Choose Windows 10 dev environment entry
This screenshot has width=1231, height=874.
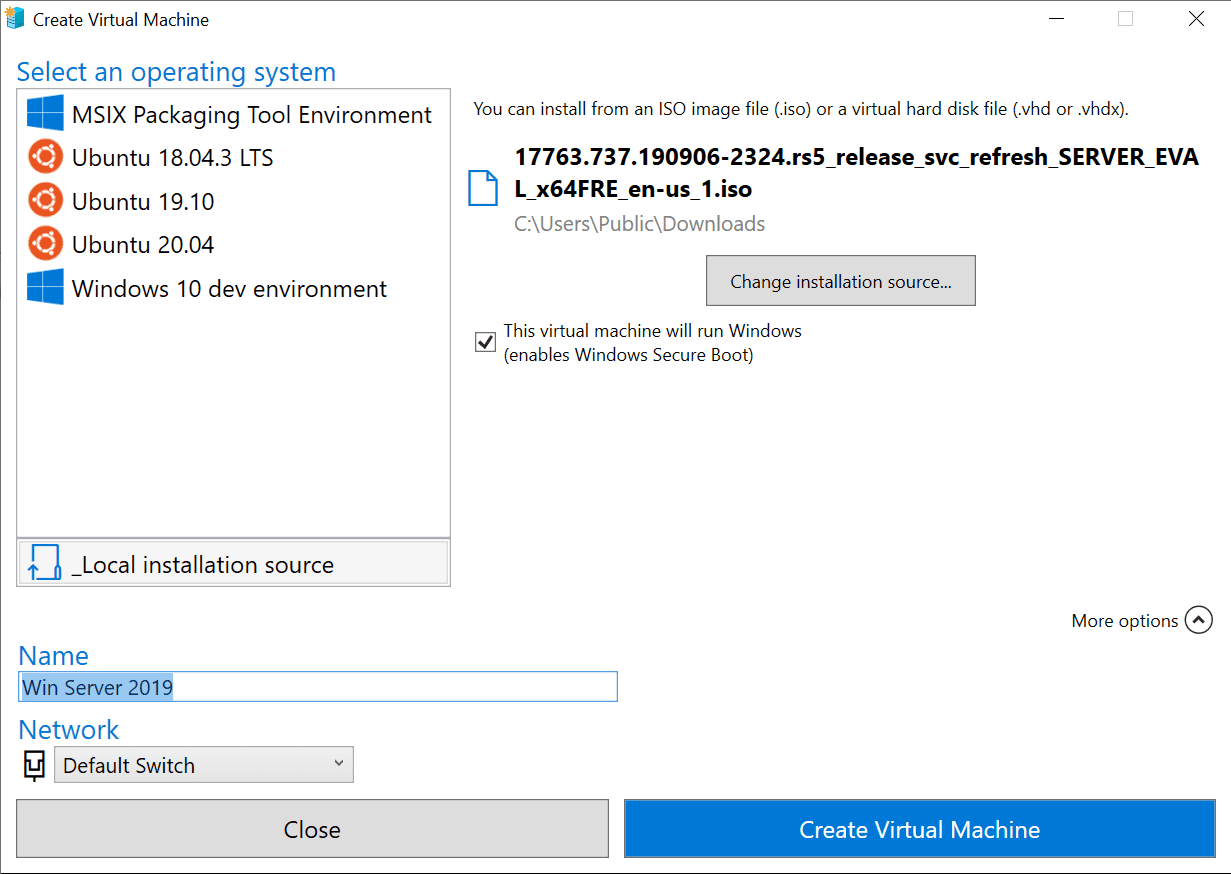click(x=227, y=288)
